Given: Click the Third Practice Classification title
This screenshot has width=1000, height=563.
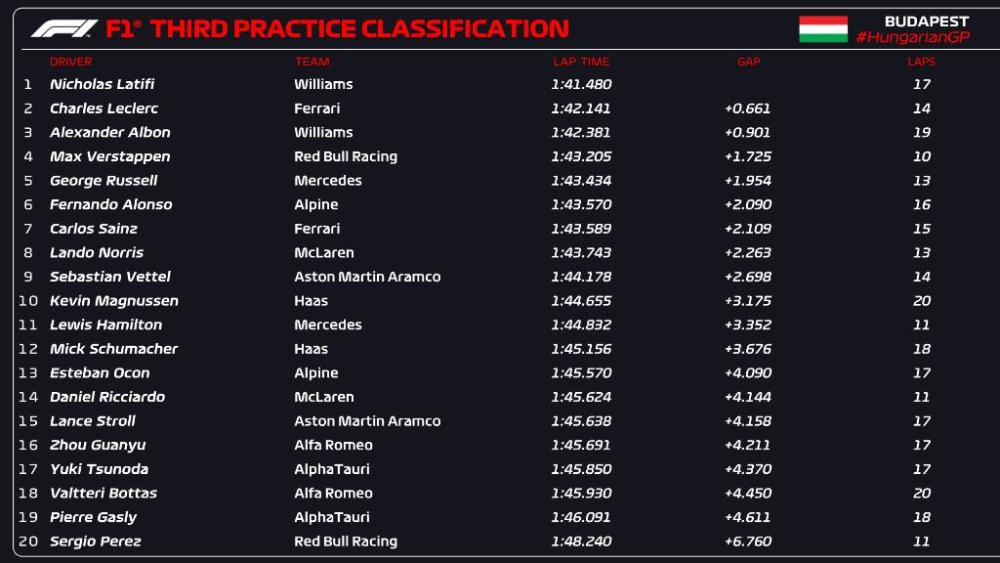Looking at the screenshot, I should pos(359,29).
